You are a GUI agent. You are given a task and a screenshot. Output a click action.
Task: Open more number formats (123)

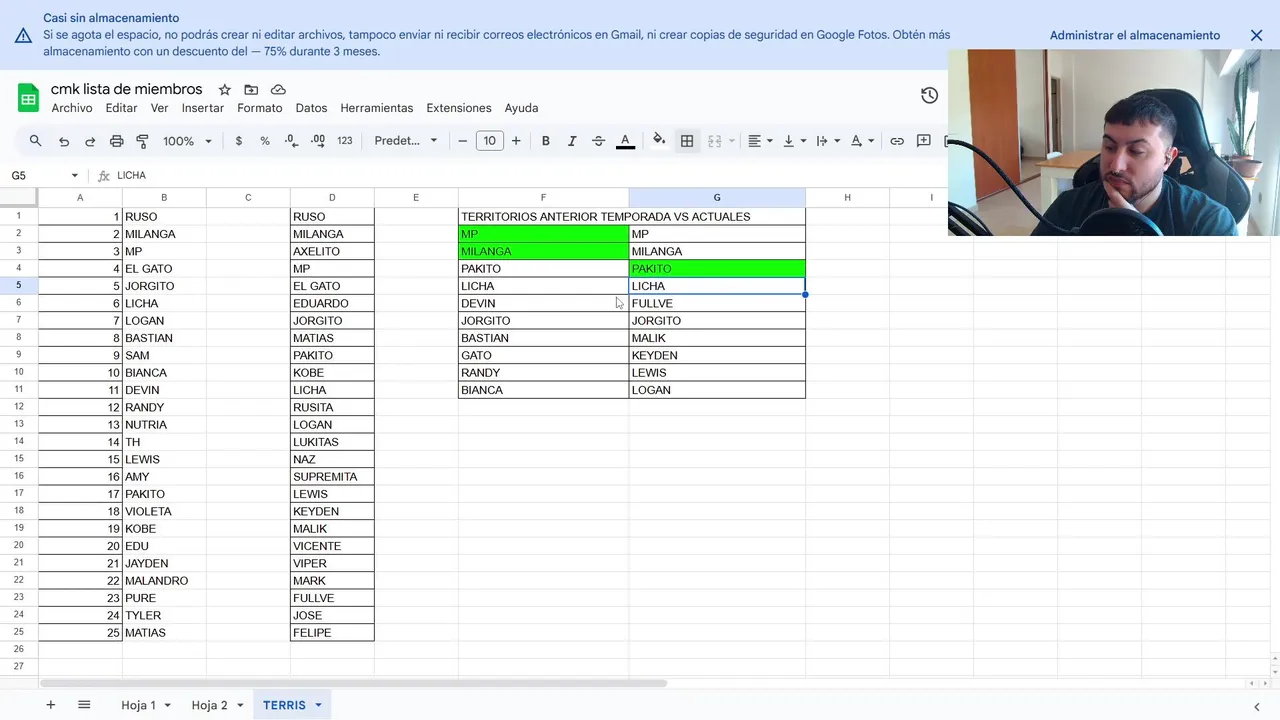(345, 141)
